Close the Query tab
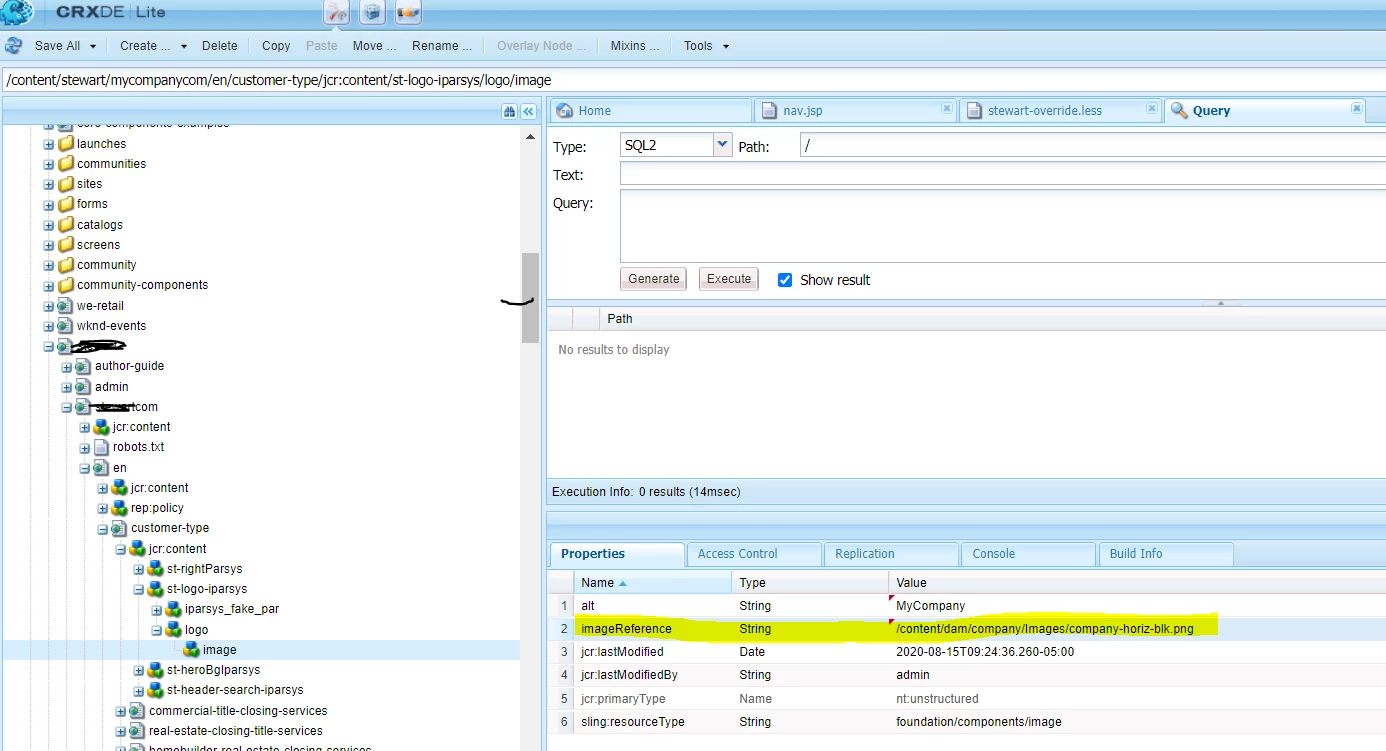 [x=1357, y=108]
